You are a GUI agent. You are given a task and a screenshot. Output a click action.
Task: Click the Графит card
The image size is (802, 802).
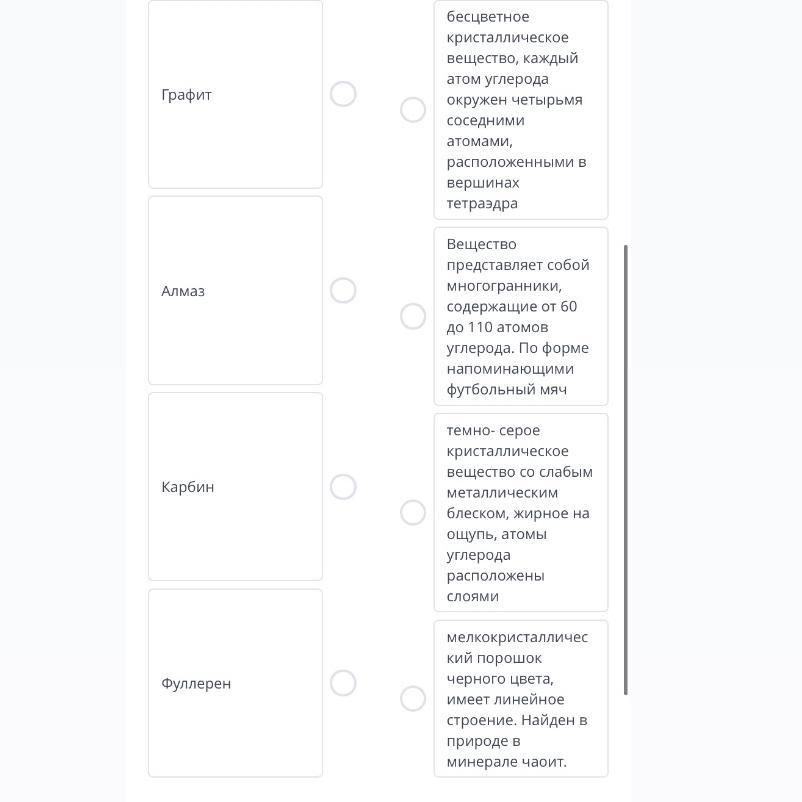coord(235,94)
